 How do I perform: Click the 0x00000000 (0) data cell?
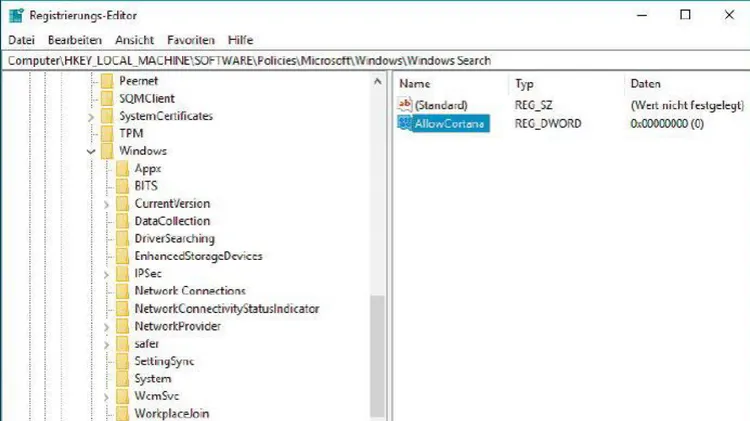click(x=667, y=123)
